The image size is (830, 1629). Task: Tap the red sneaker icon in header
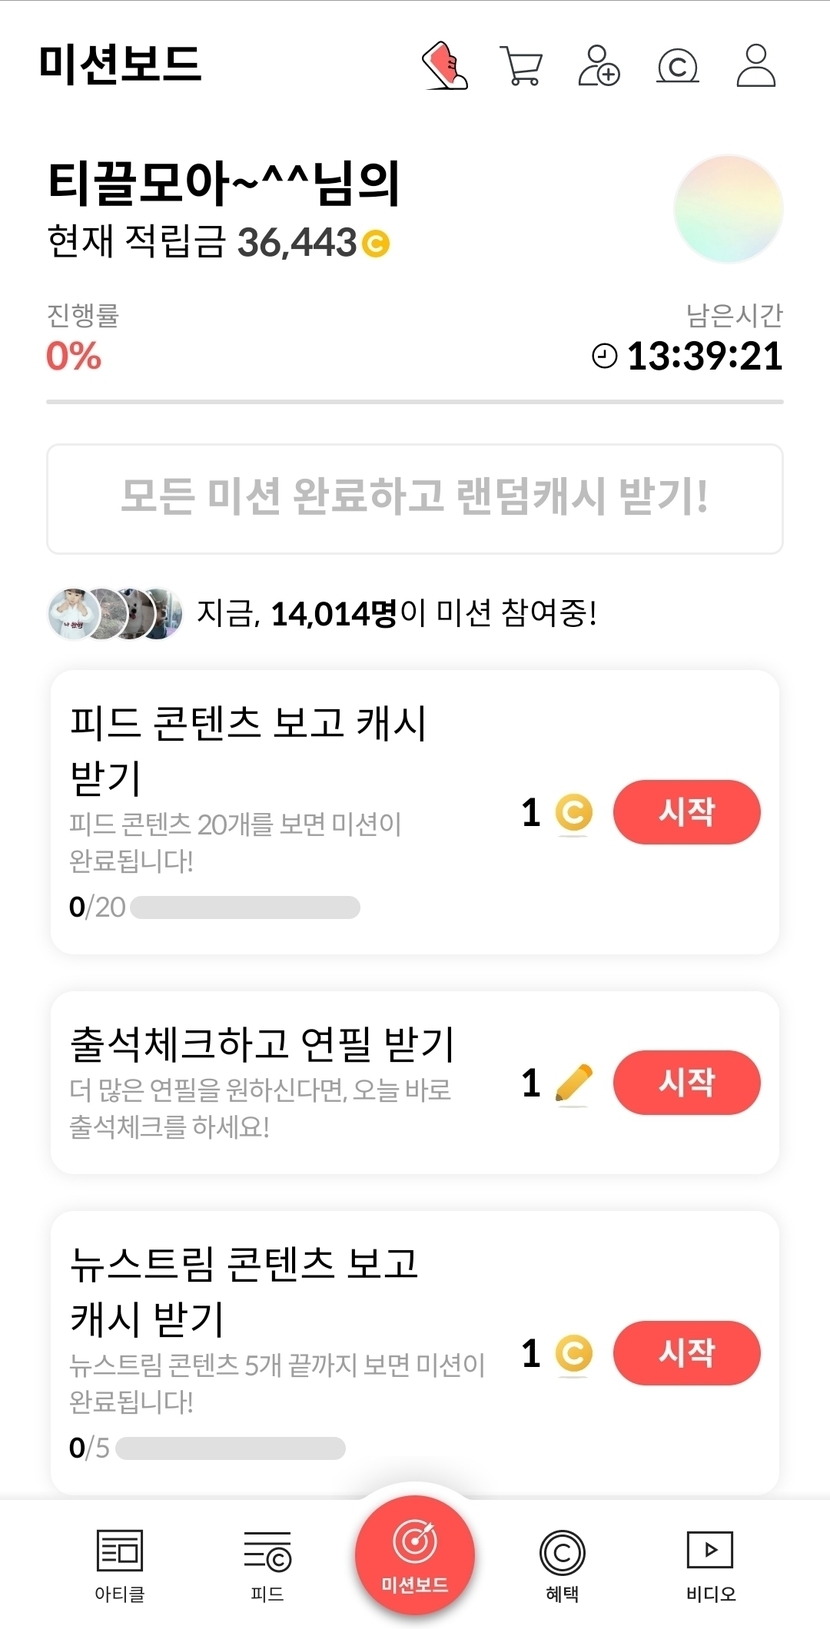445,66
